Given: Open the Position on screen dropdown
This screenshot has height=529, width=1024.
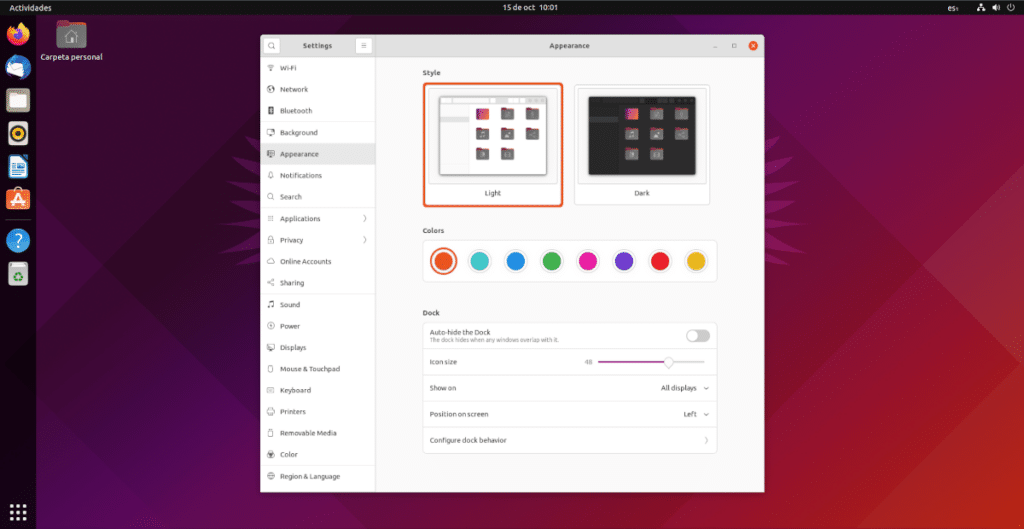Looking at the screenshot, I should (696, 414).
